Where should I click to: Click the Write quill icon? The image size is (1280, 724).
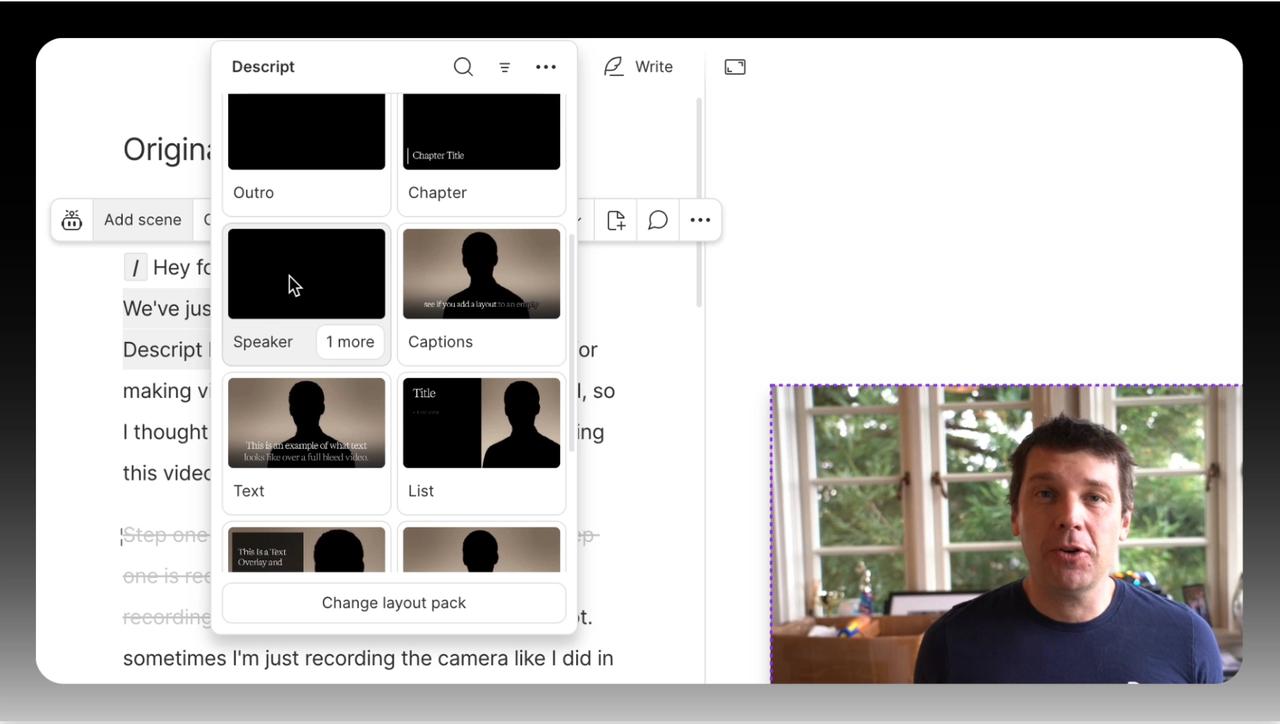613,66
